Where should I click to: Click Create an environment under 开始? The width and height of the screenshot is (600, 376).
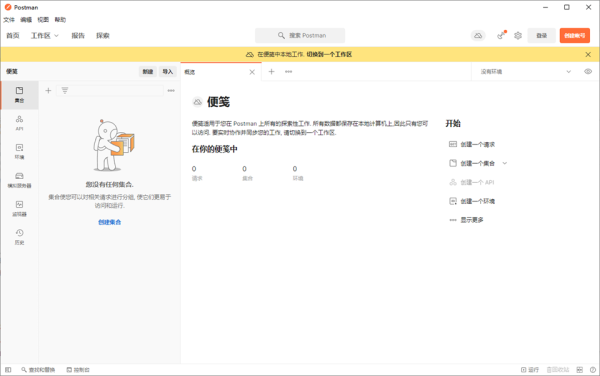(x=472, y=201)
